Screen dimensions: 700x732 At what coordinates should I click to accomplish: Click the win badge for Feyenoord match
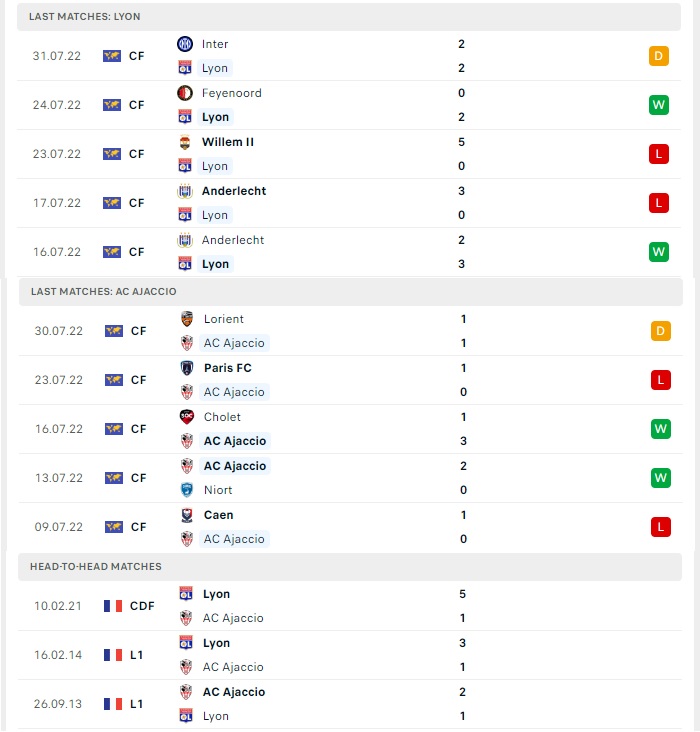[x=658, y=105]
